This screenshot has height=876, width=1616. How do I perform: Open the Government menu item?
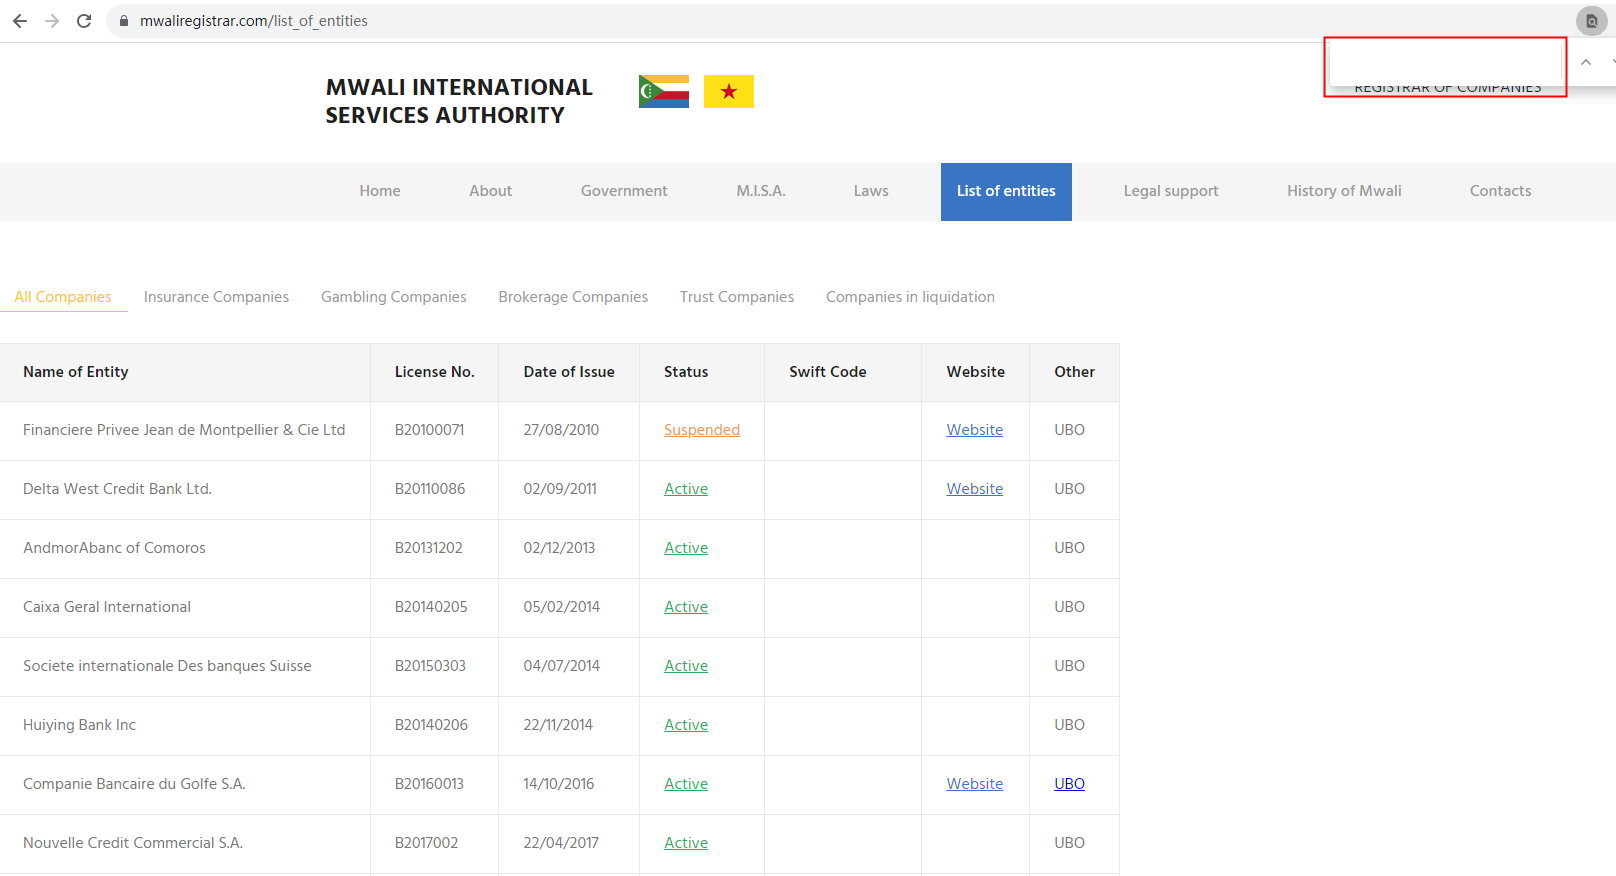[x=624, y=191]
